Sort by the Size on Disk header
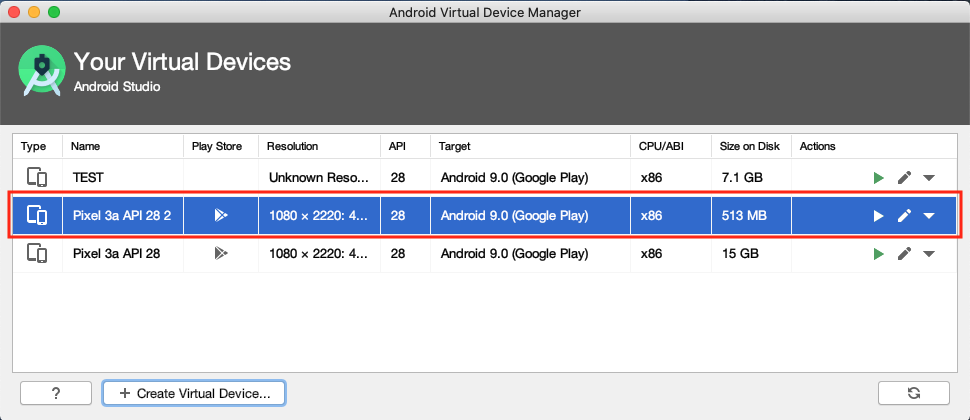Viewport: 970px width, 420px height. [751, 147]
